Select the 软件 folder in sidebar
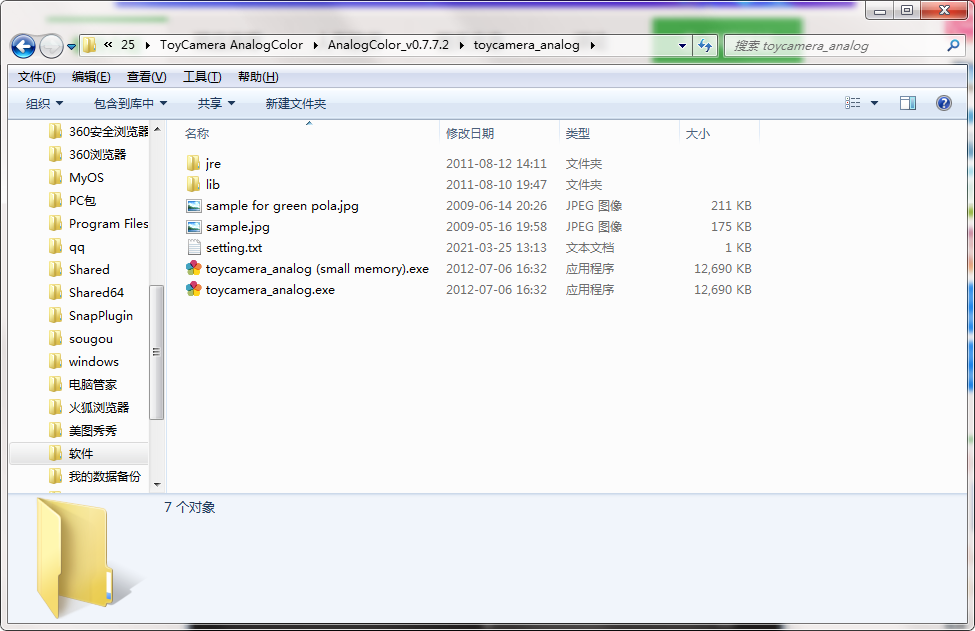975x631 pixels. click(80, 454)
